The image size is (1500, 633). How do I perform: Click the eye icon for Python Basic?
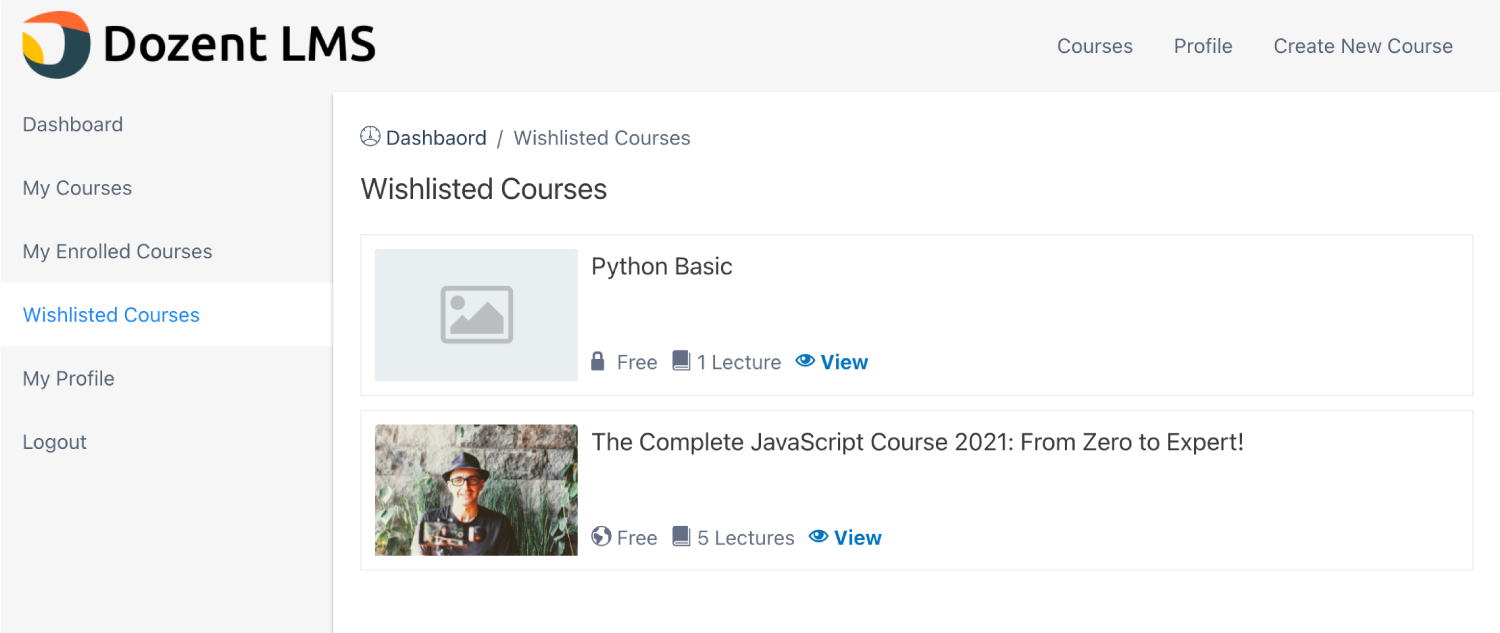[x=805, y=361]
